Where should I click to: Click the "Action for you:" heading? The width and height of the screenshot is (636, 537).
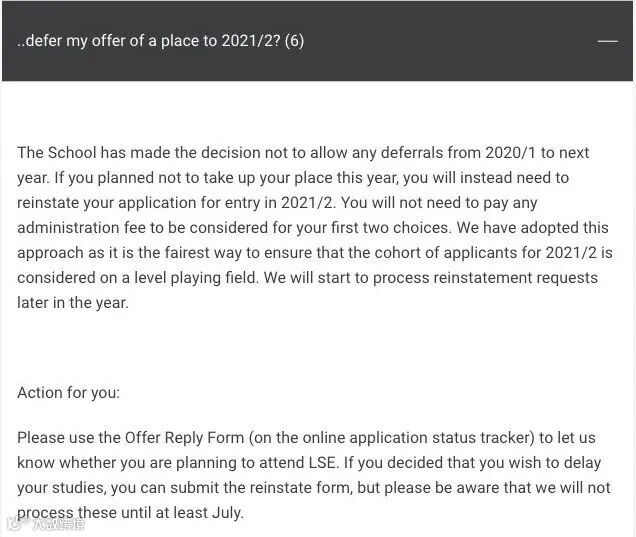click(x=69, y=393)
